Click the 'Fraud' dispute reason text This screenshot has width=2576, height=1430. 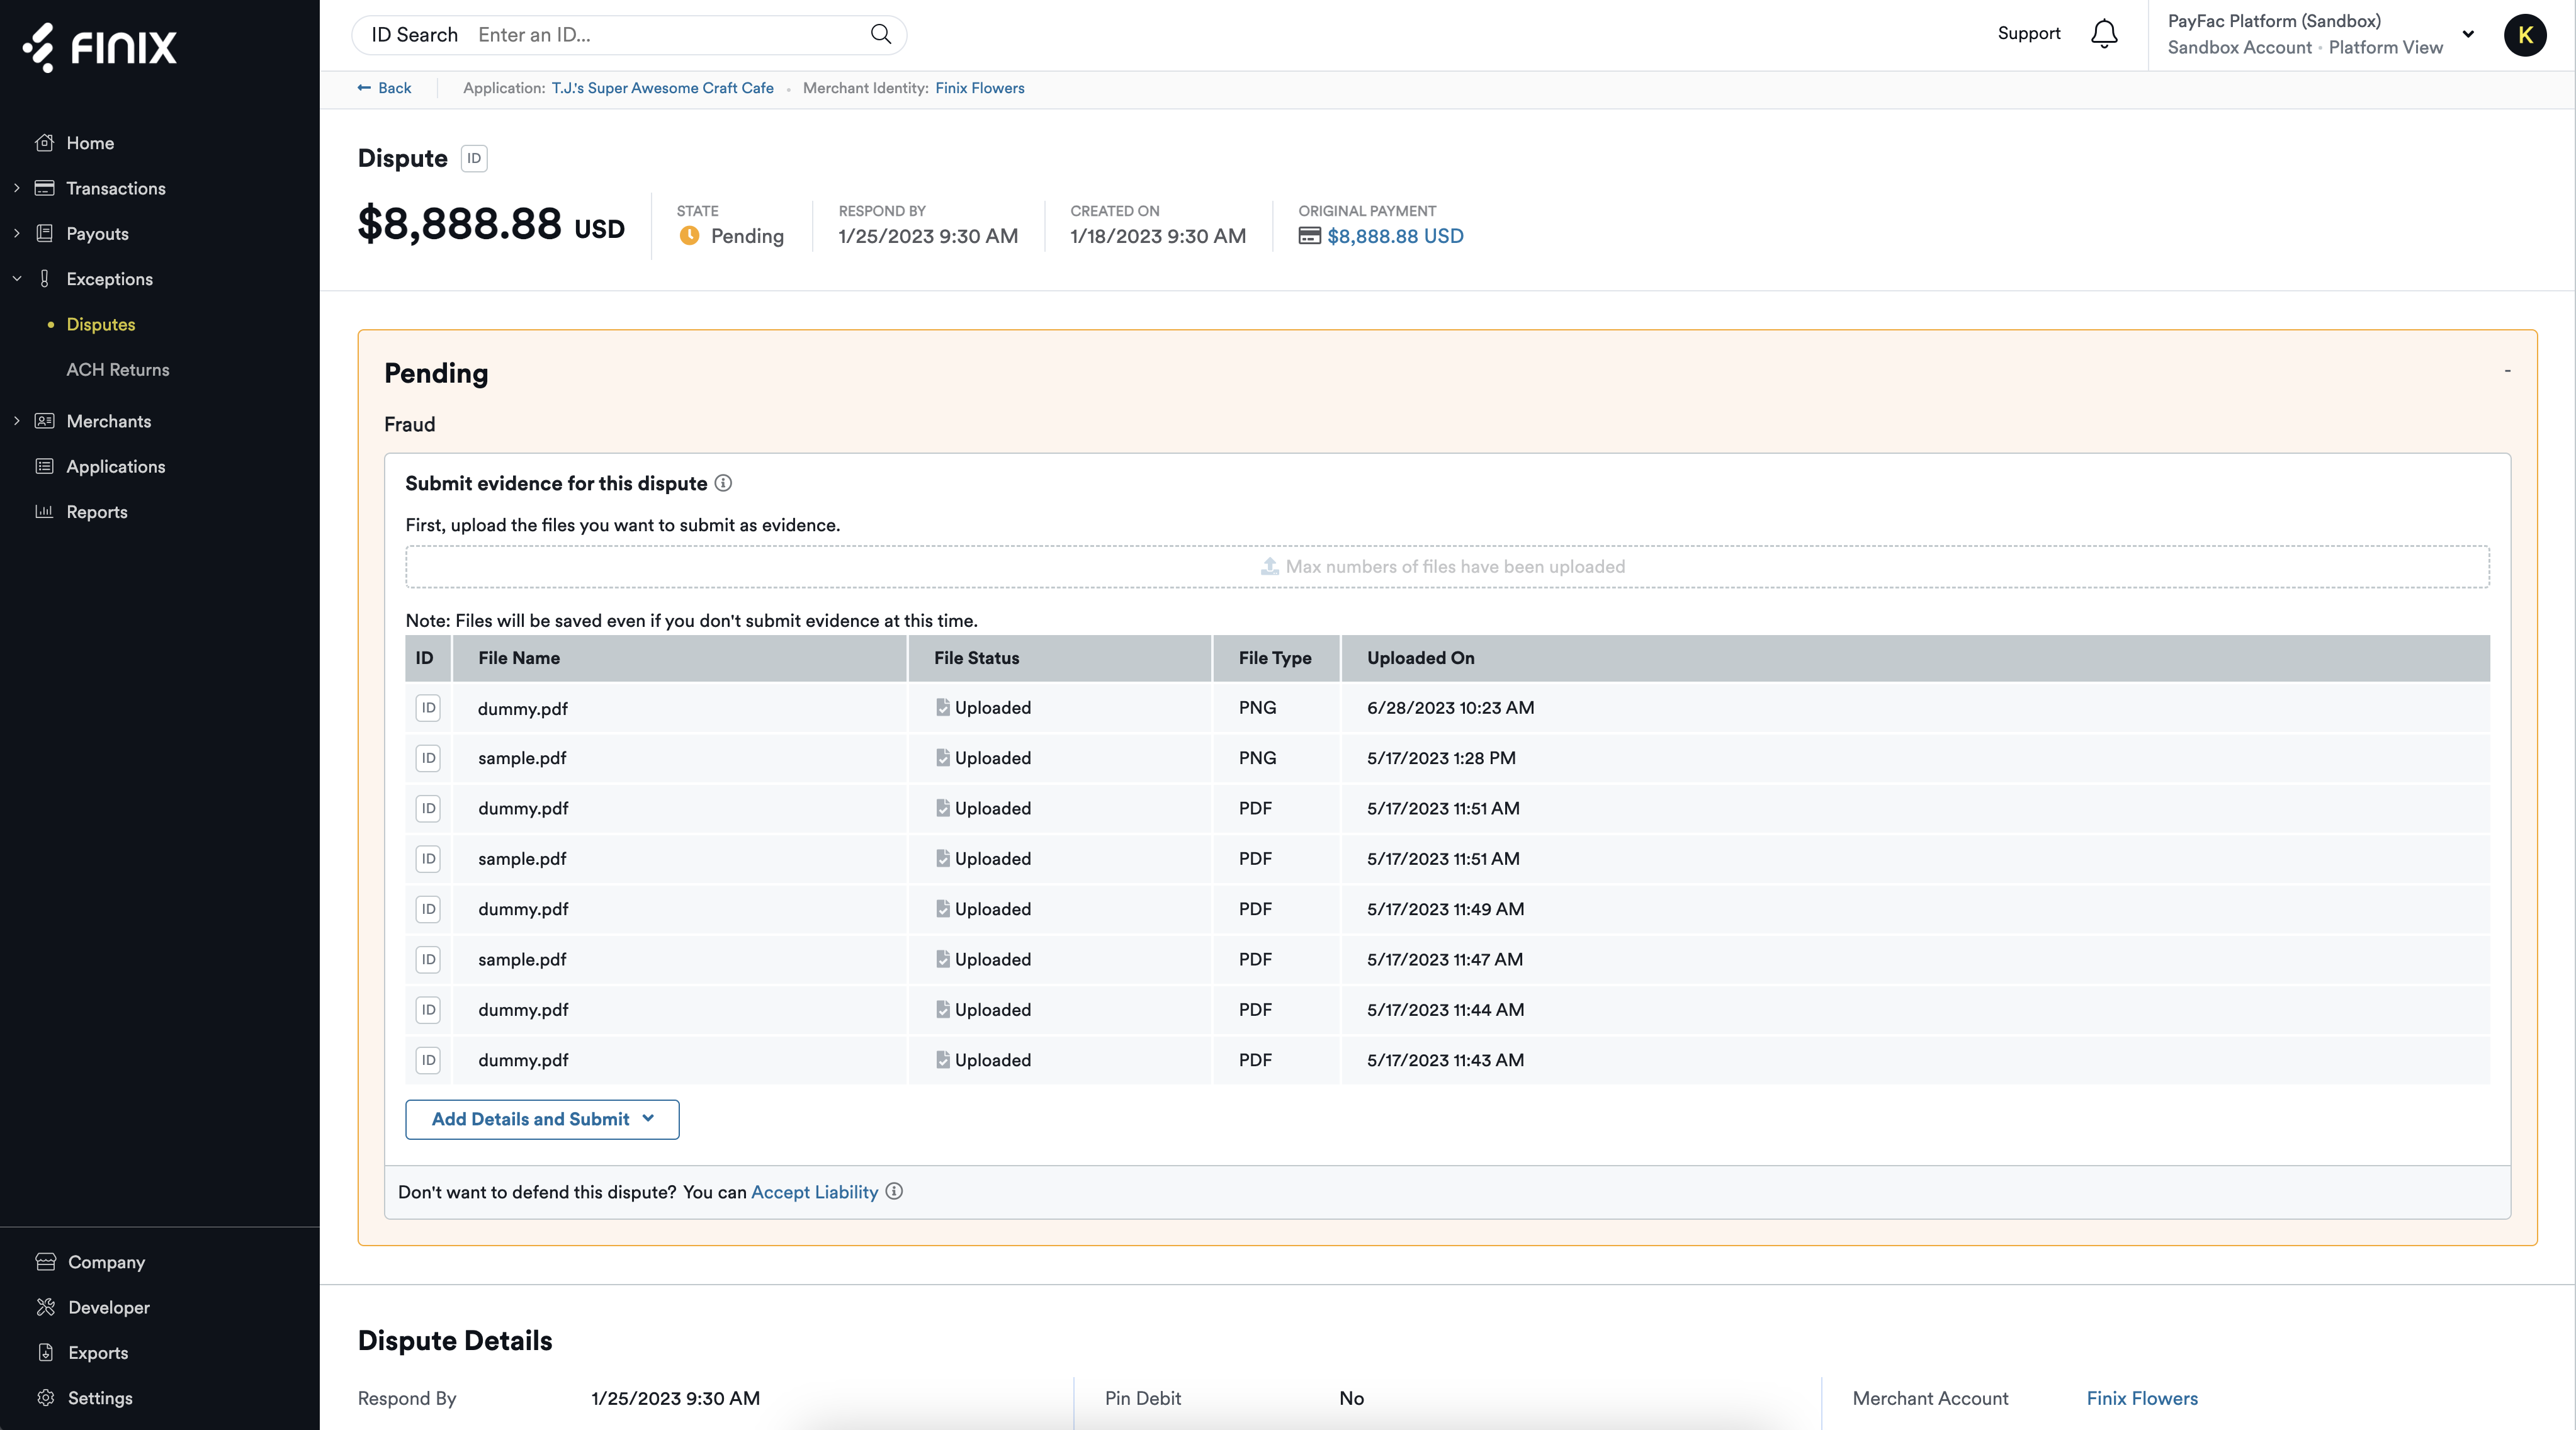click(x=410, y=424)
